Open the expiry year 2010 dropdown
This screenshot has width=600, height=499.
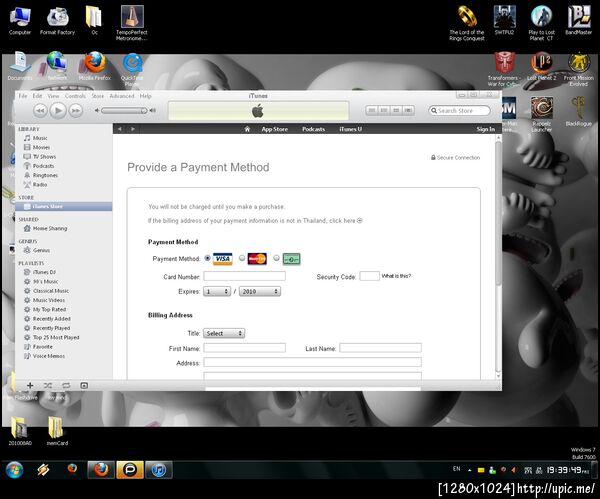pos(260,292)
